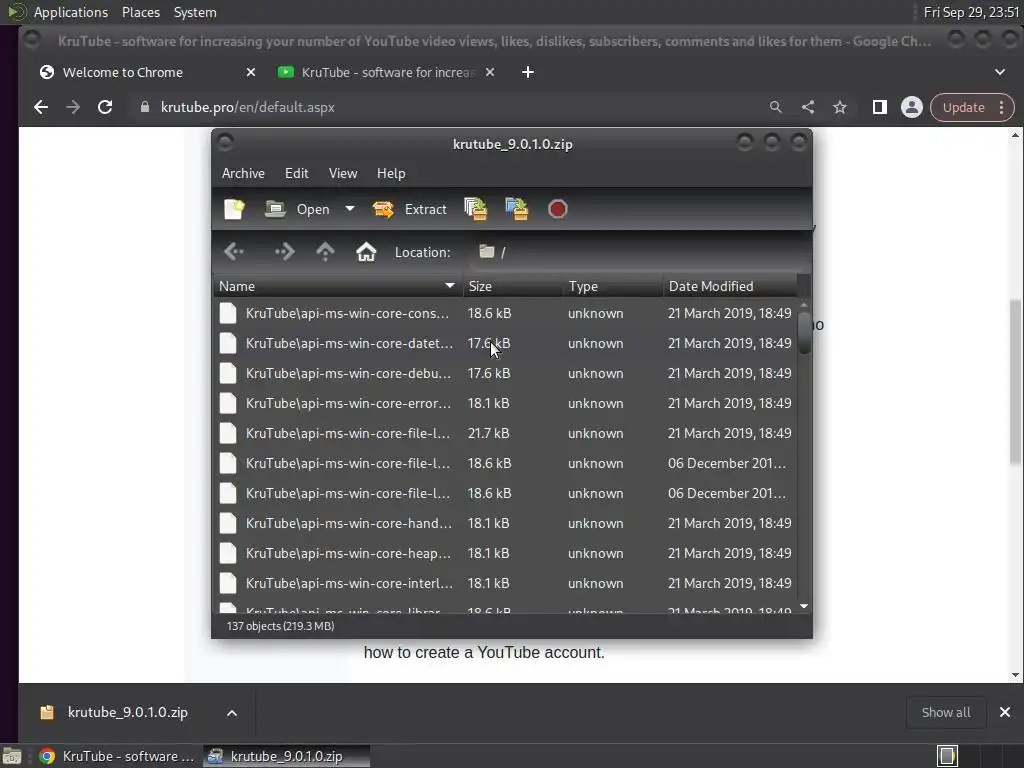This screenshot has width=1024, height=768.
Task: Click the add files to archive icon
Action: [476, 209]
